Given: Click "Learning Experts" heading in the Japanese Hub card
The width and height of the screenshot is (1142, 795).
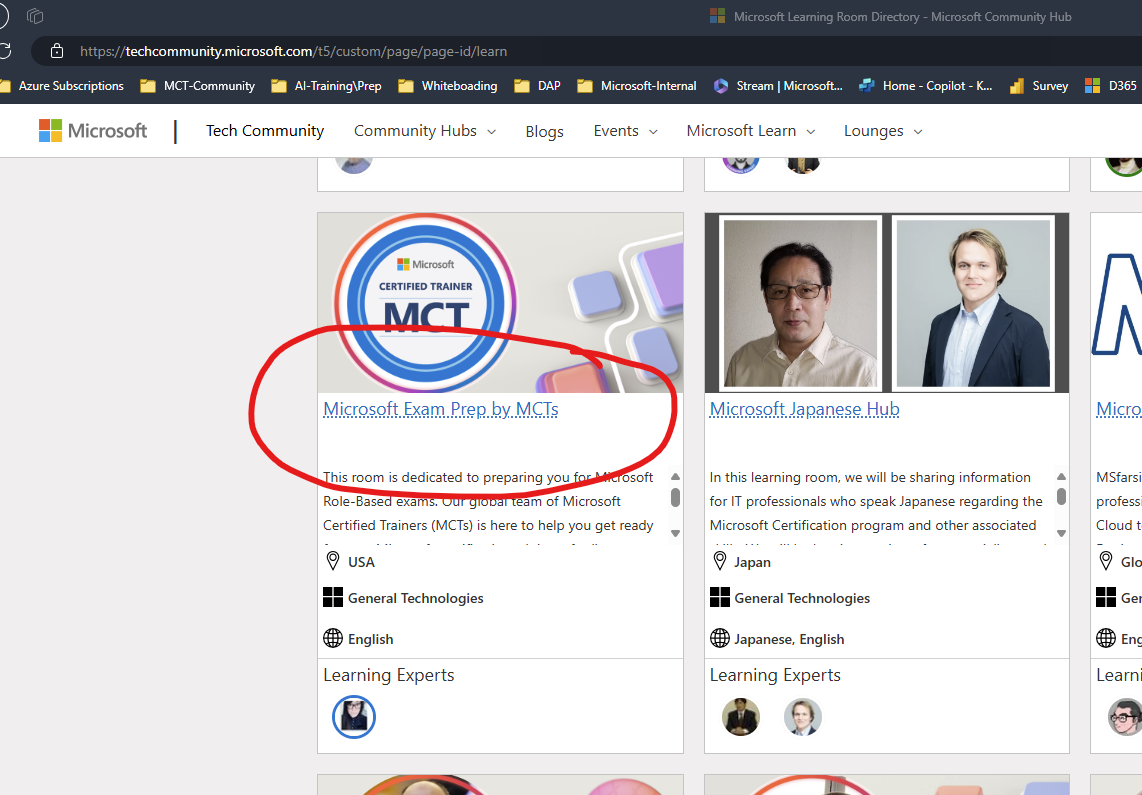Looking at the screenshot, I should tap(775, 675).
